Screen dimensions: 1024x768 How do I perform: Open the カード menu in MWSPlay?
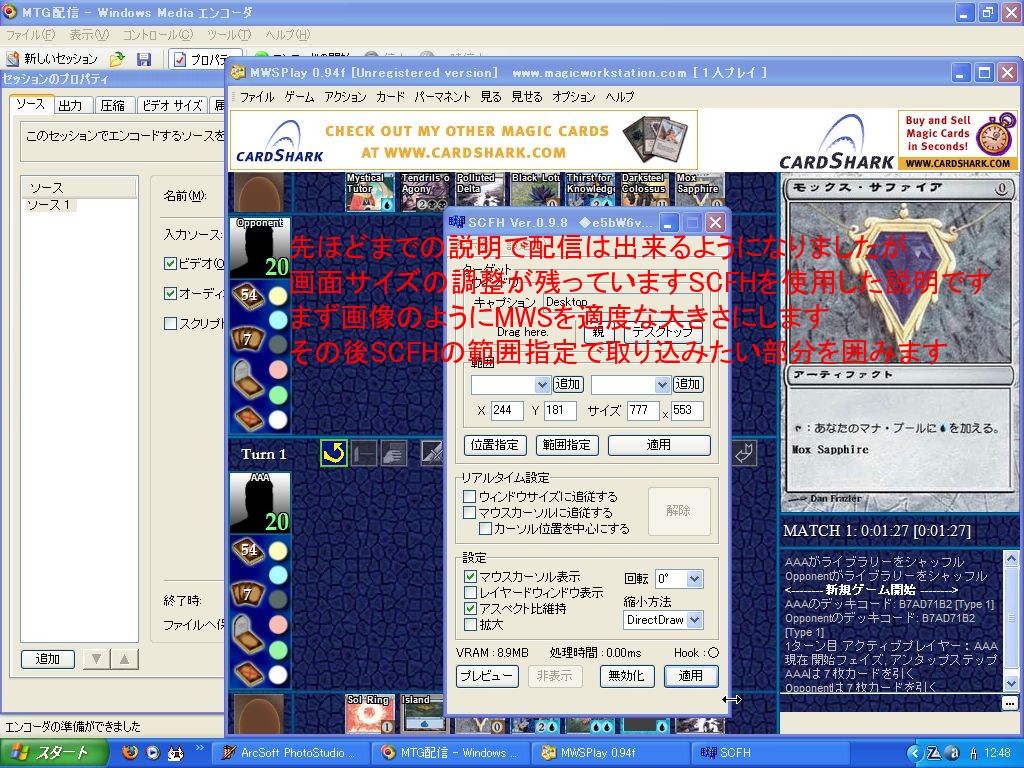click(x=390, y=97)
